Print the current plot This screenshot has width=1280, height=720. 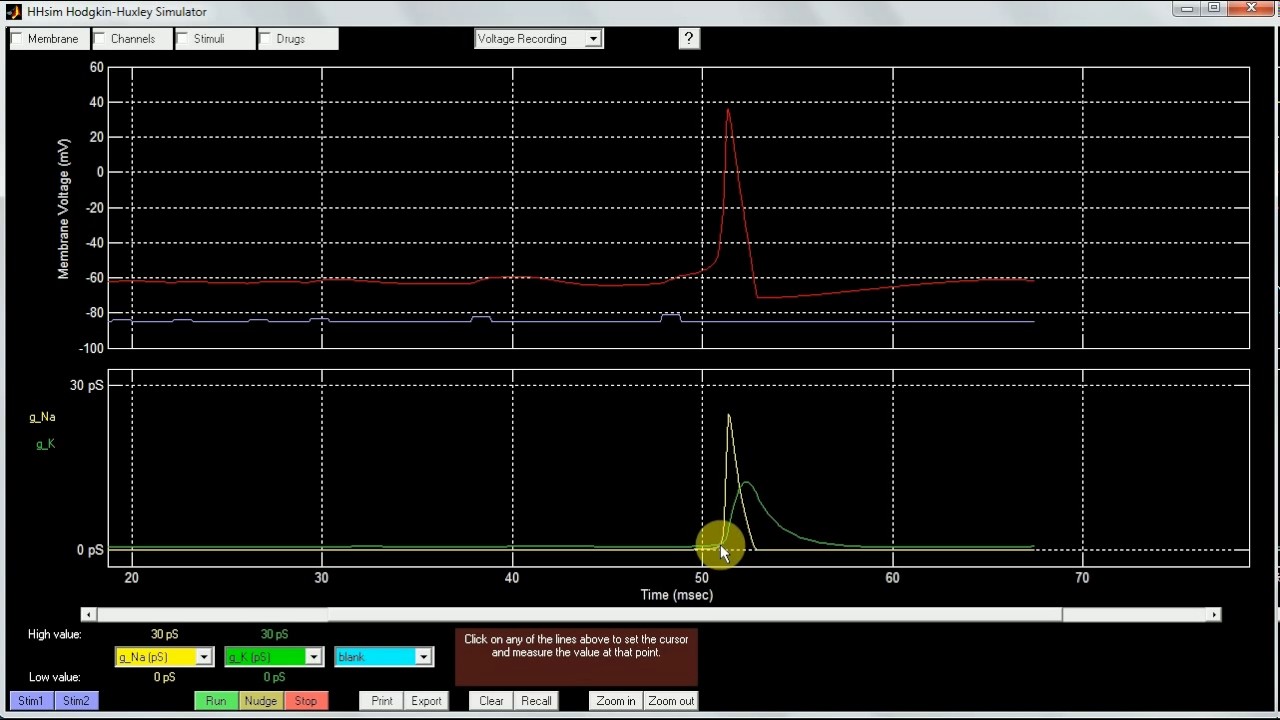pos(382,701)
